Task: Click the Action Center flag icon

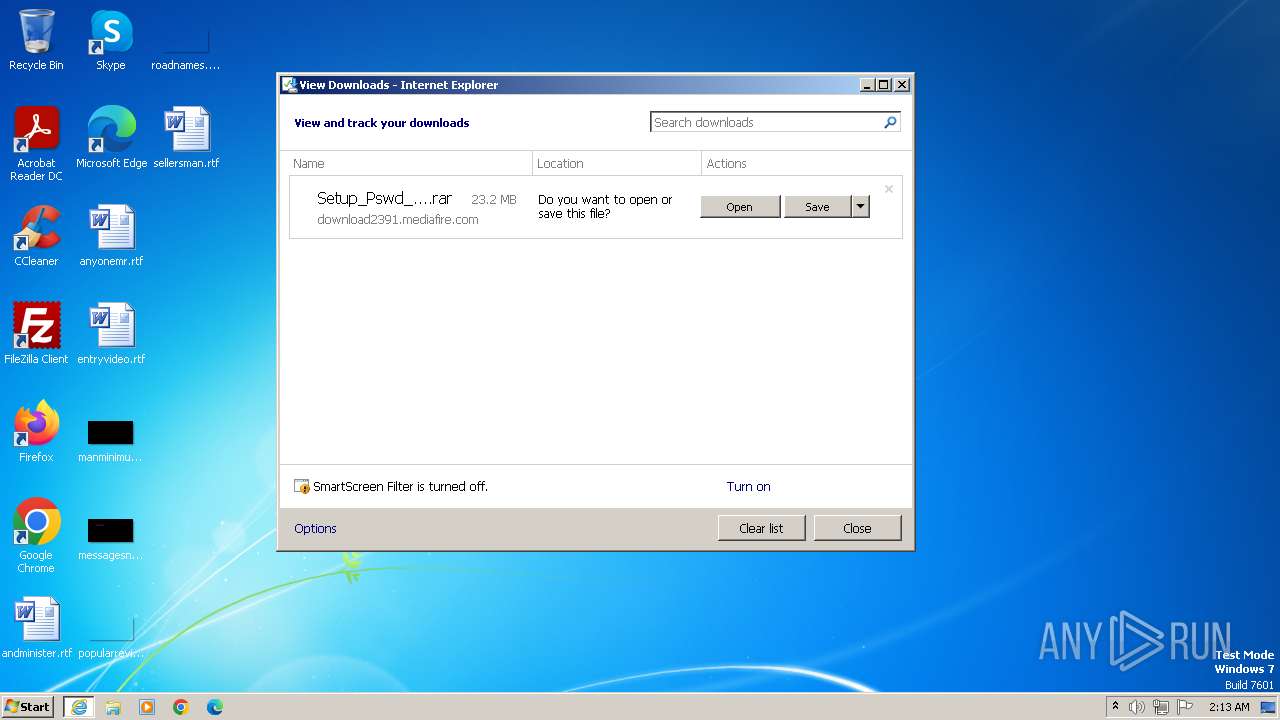Action: [x=1185, y=707]
